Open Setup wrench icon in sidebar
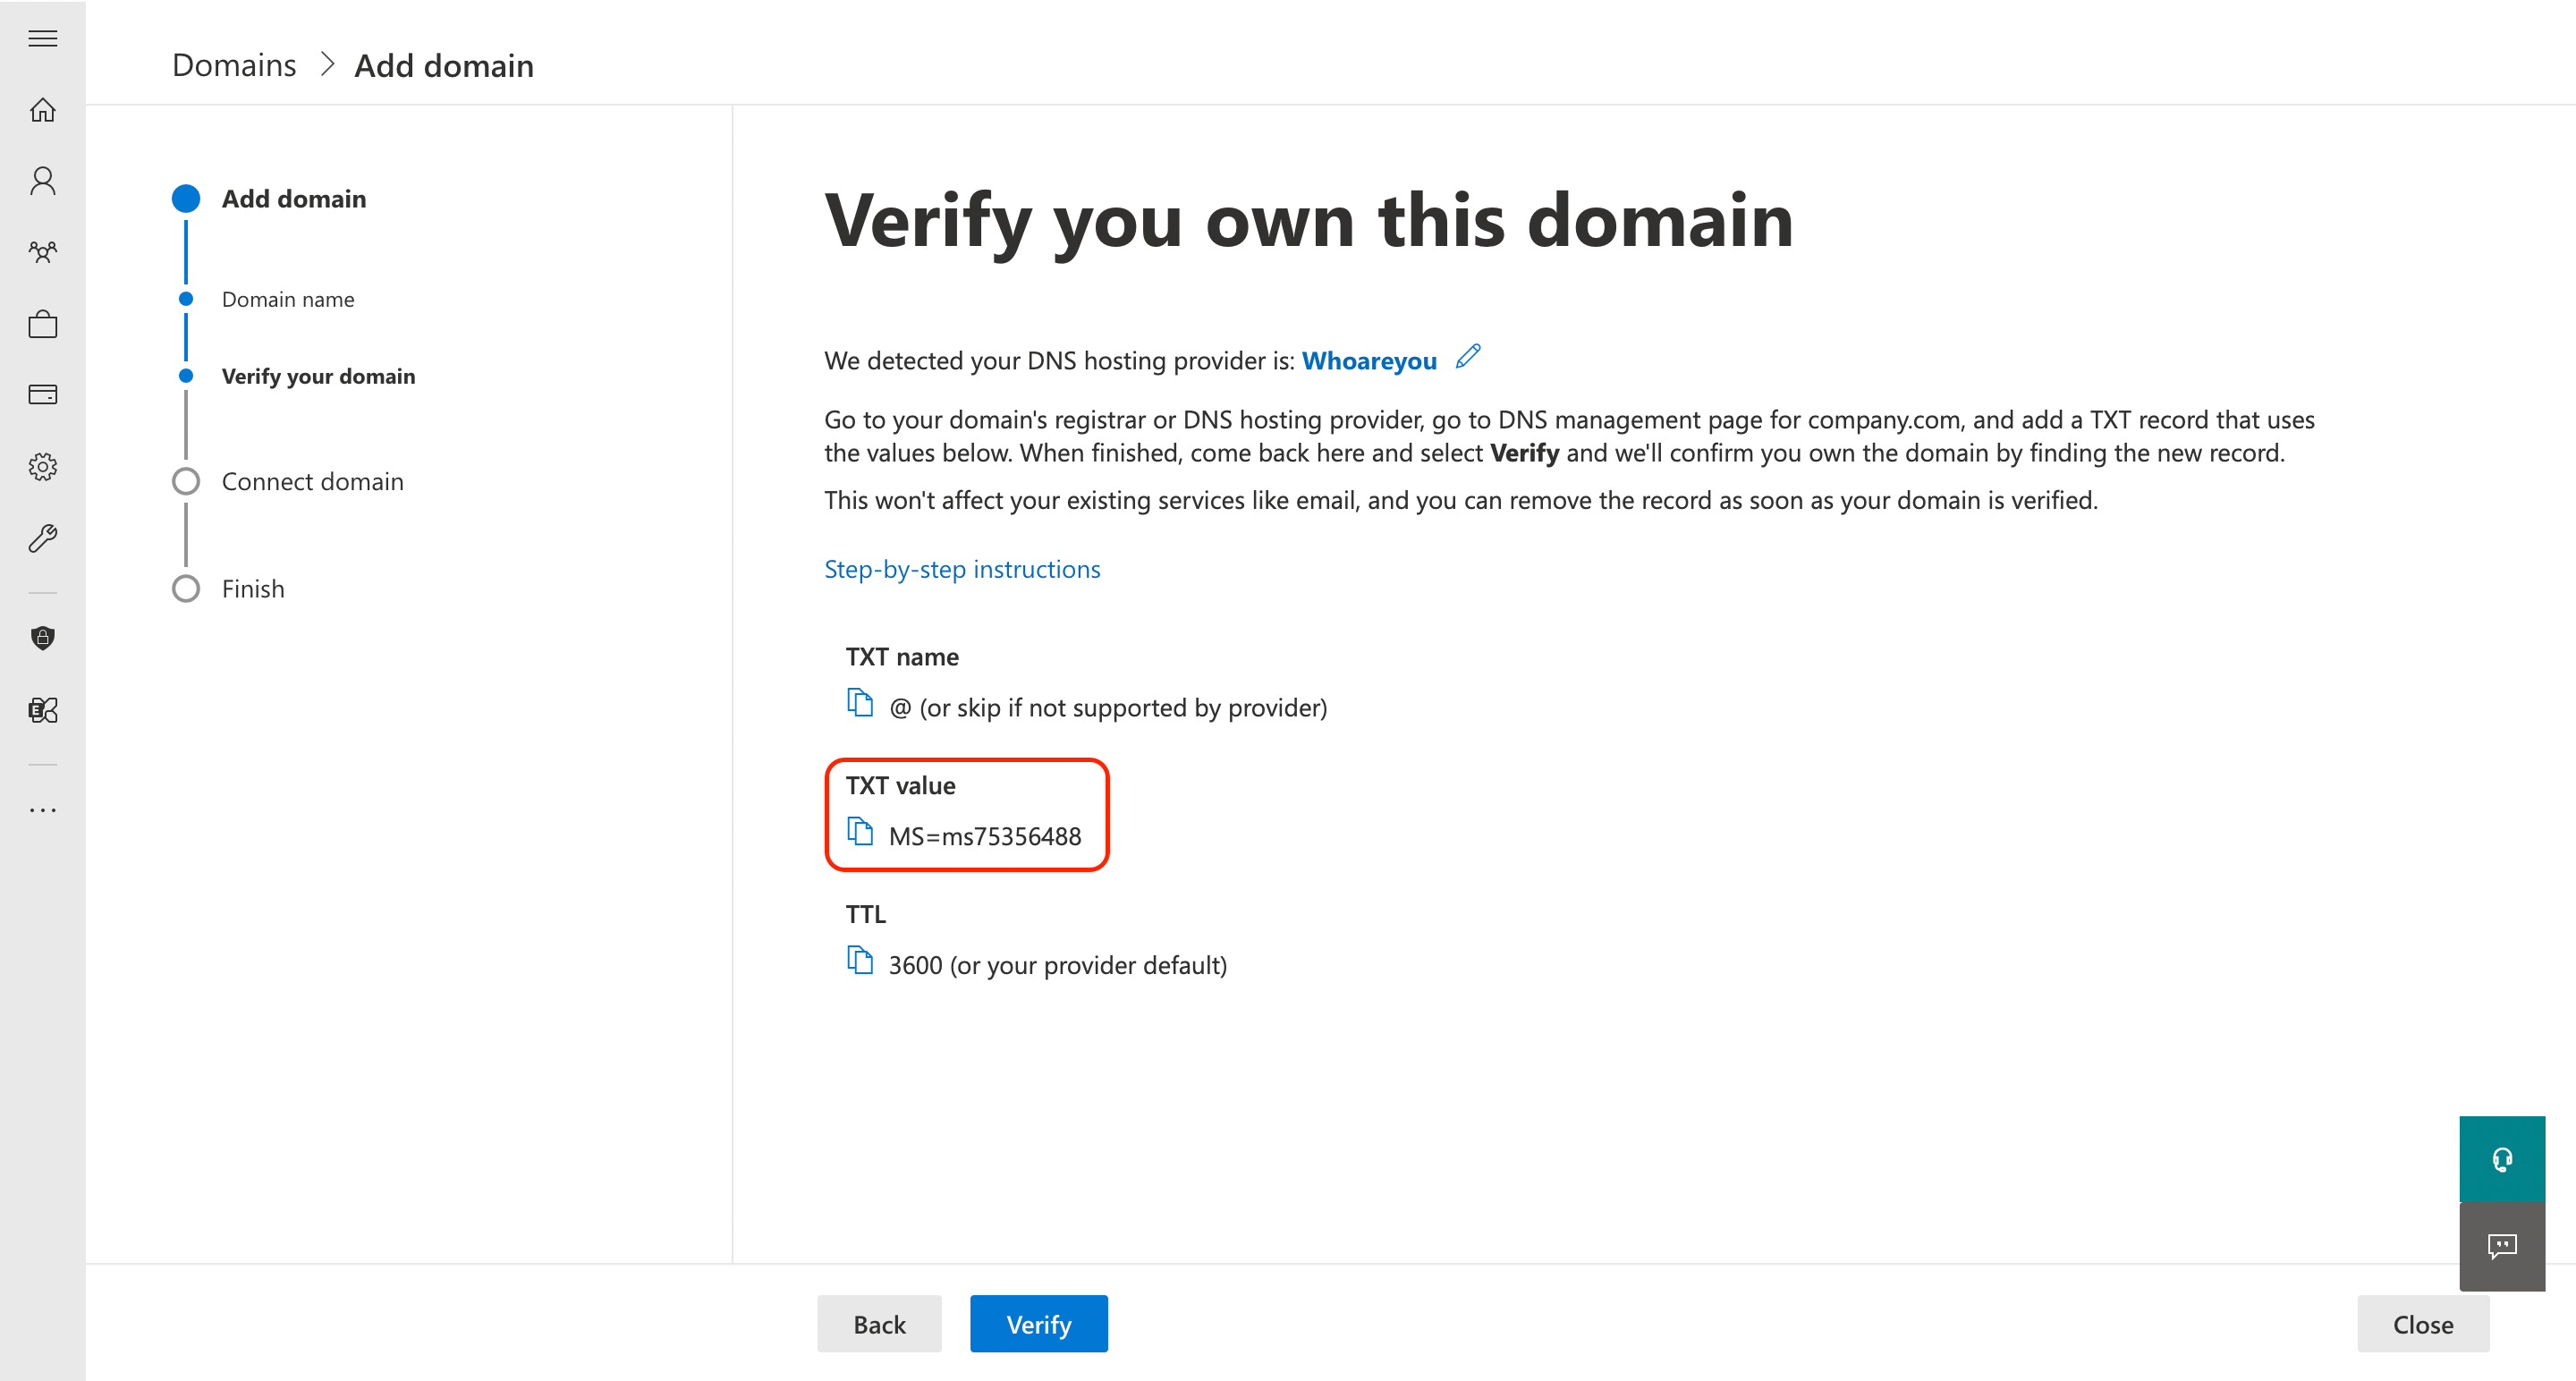 coord(42,539)
